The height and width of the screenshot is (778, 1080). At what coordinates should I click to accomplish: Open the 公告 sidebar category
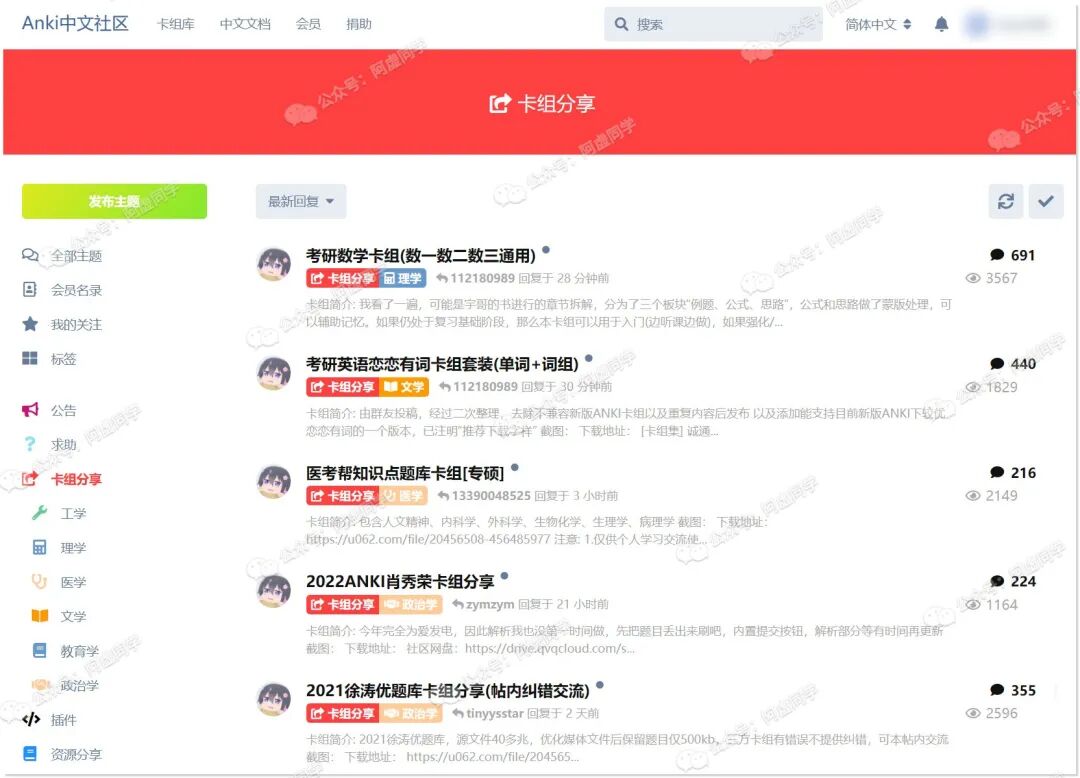pyautogui.click(x=63, y=410)
